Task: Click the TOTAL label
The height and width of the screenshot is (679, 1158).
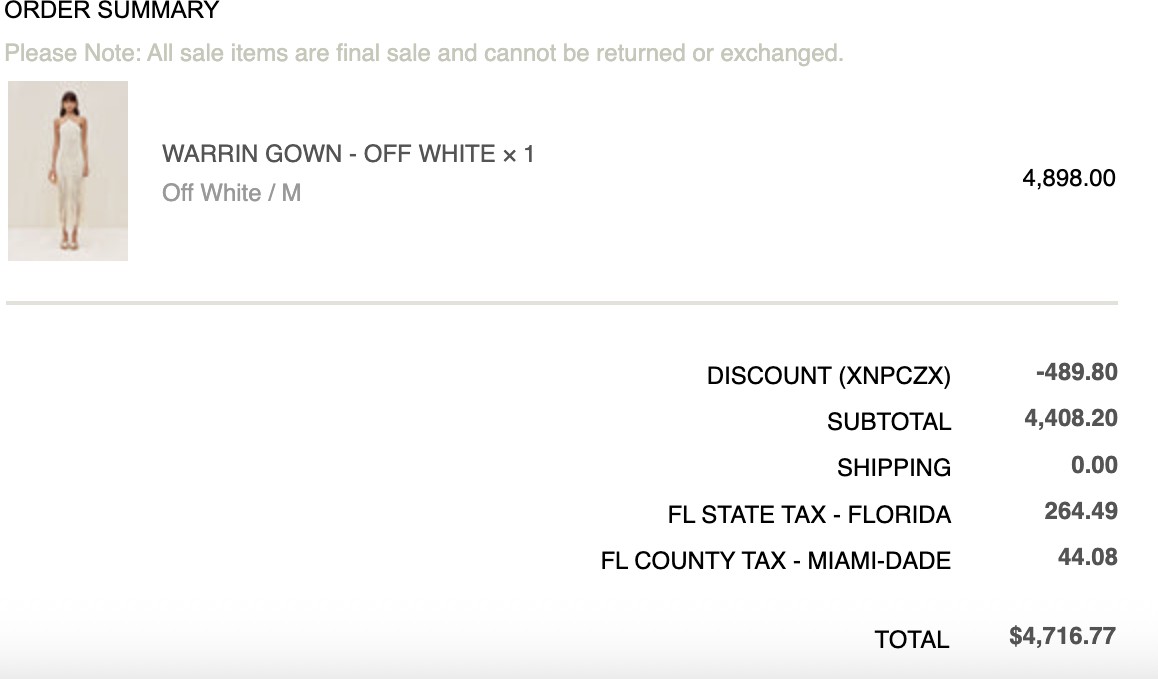Action: (x=911, y=640)
